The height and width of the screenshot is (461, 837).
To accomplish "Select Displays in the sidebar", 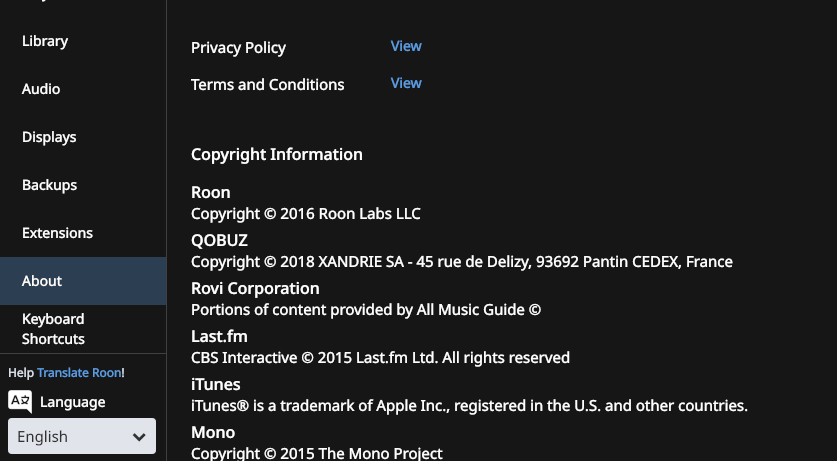I will [49, 137].
